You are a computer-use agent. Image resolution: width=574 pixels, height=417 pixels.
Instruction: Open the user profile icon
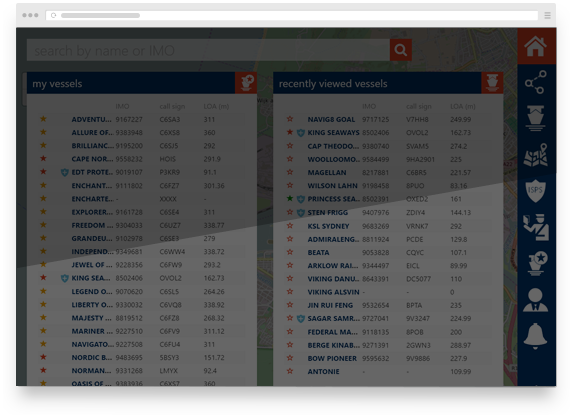(536, 300)
